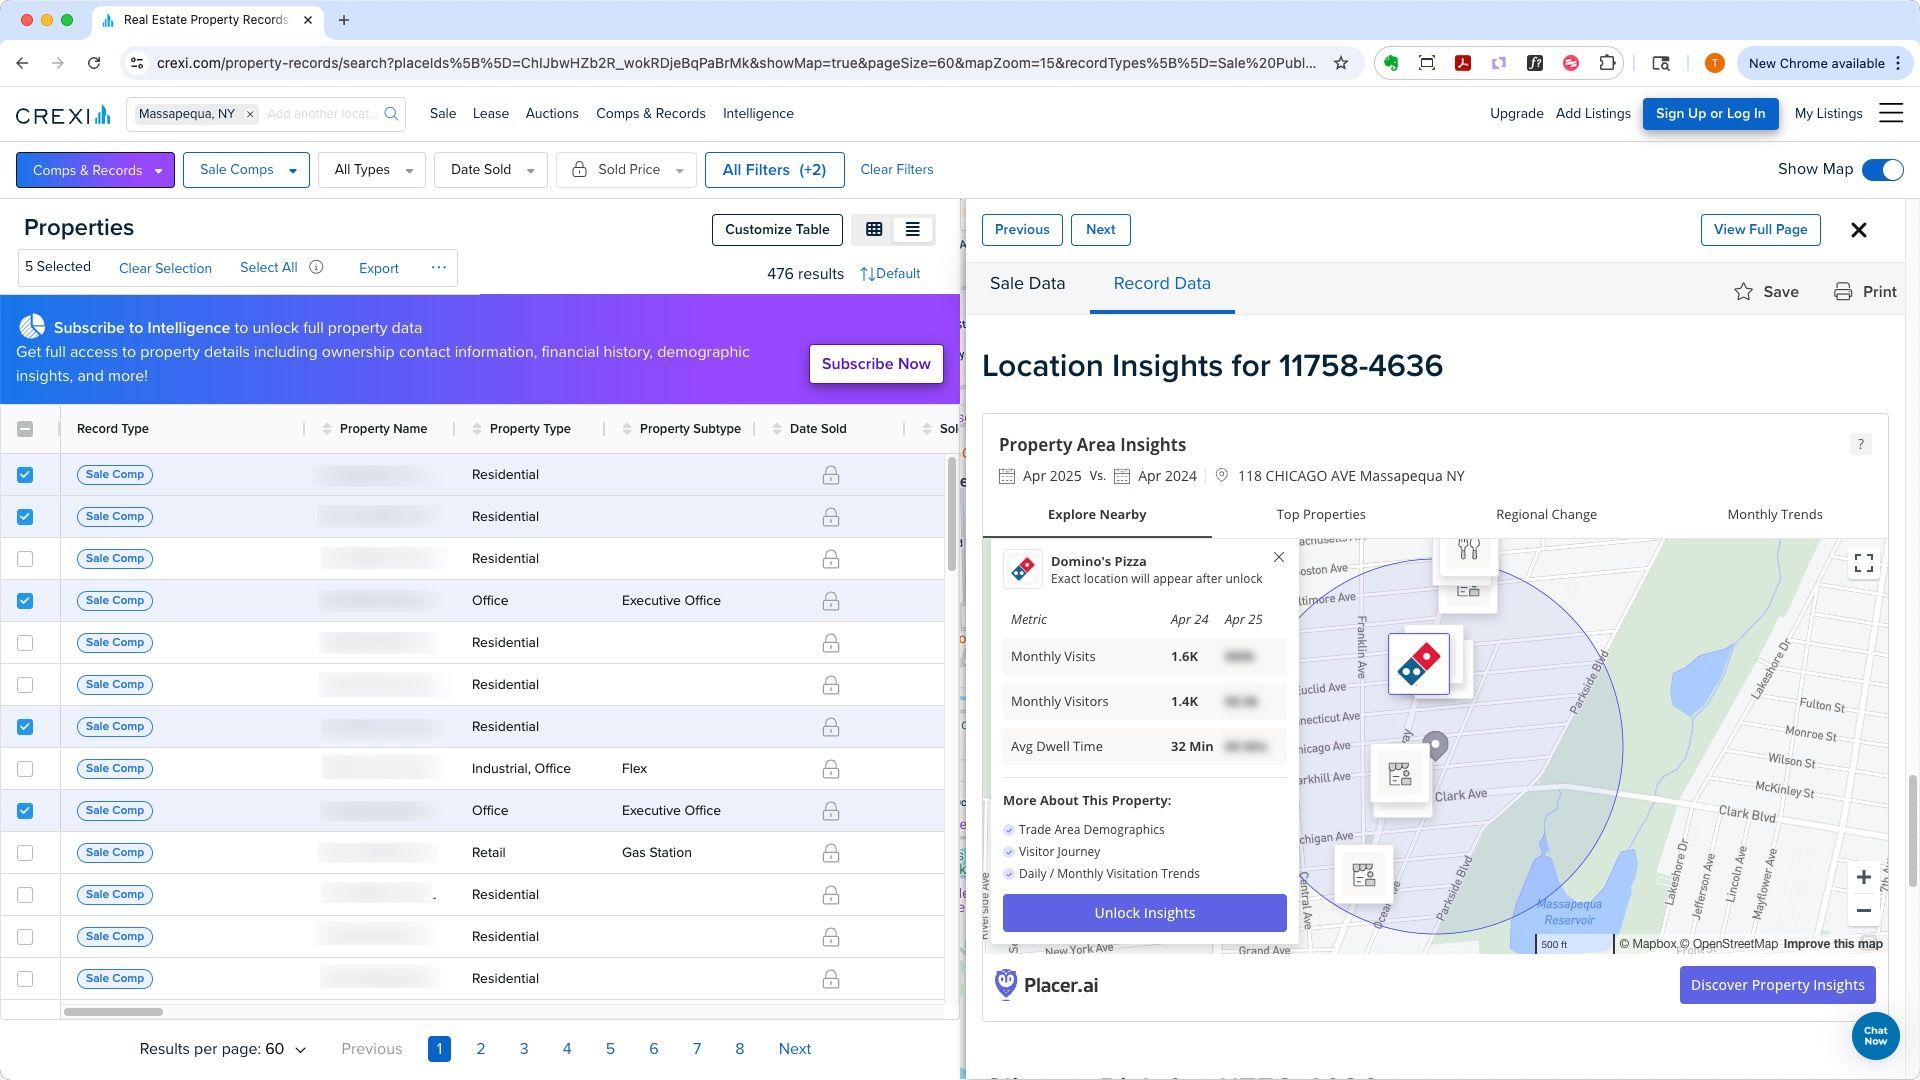
Task: Close the Domino's Pizza info card
Action: 1278,558
